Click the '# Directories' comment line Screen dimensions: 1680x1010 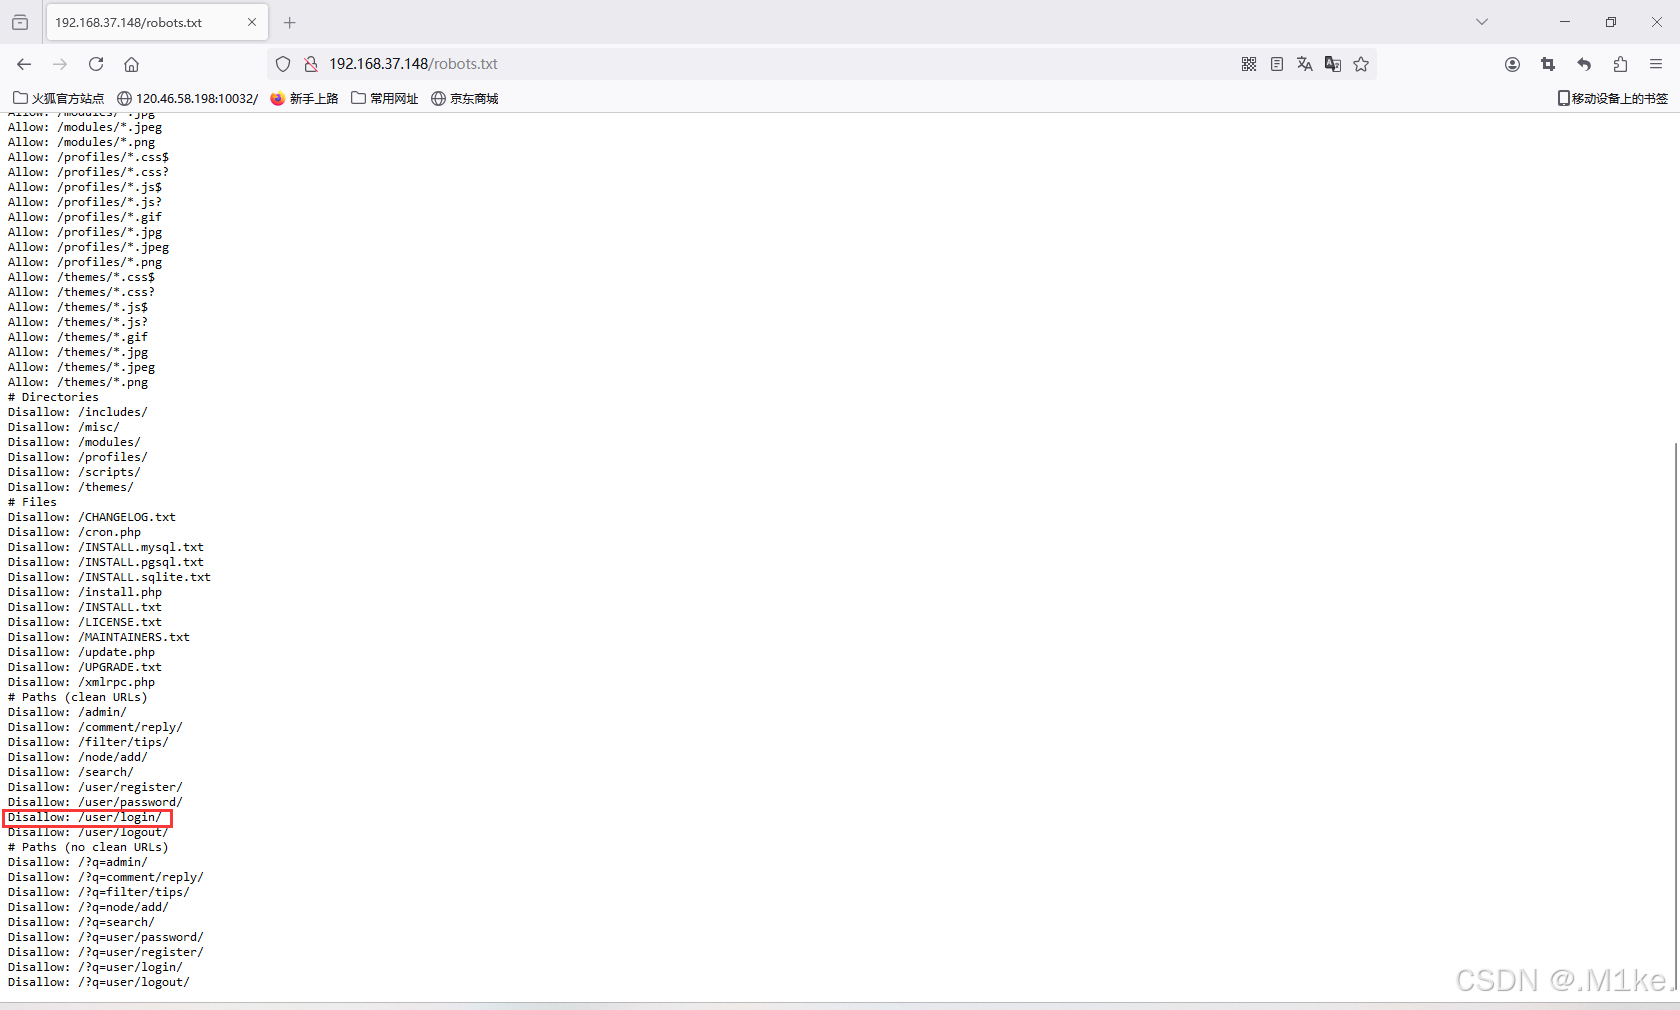click(53, 397)
